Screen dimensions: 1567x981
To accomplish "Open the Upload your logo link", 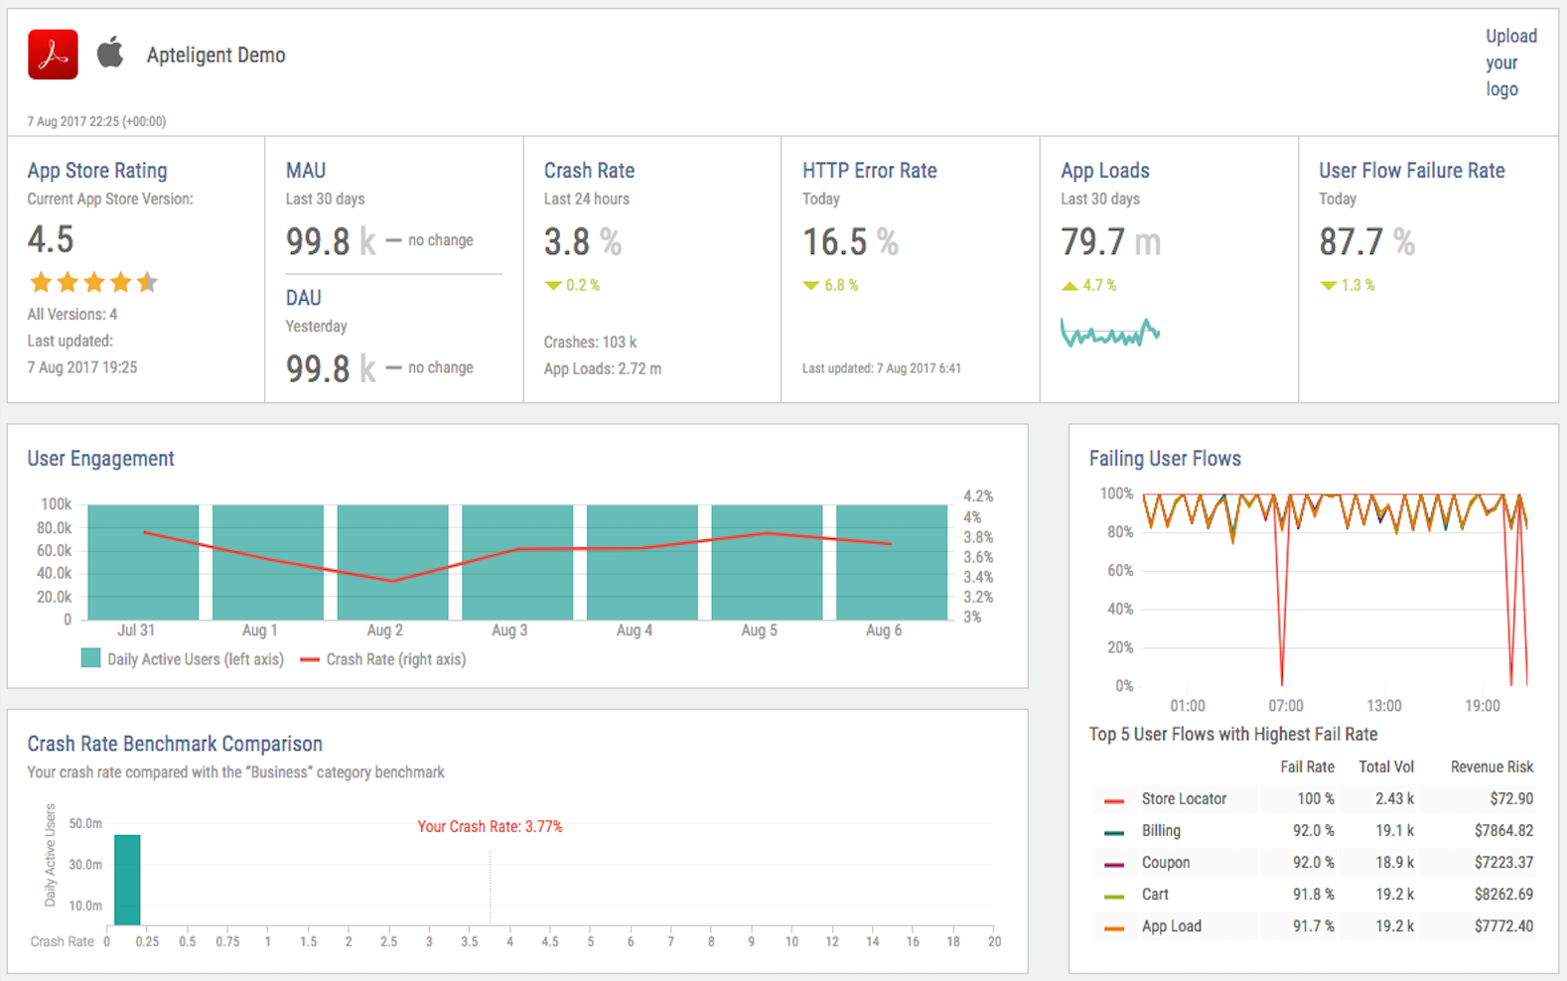I will 1510,62.
